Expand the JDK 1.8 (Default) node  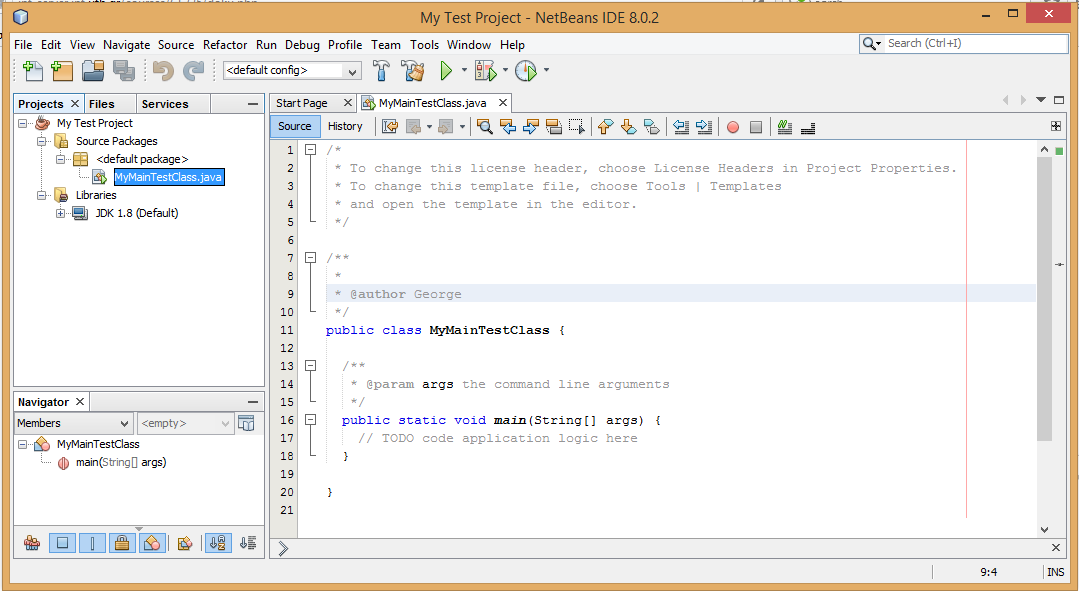click(61, 213)
